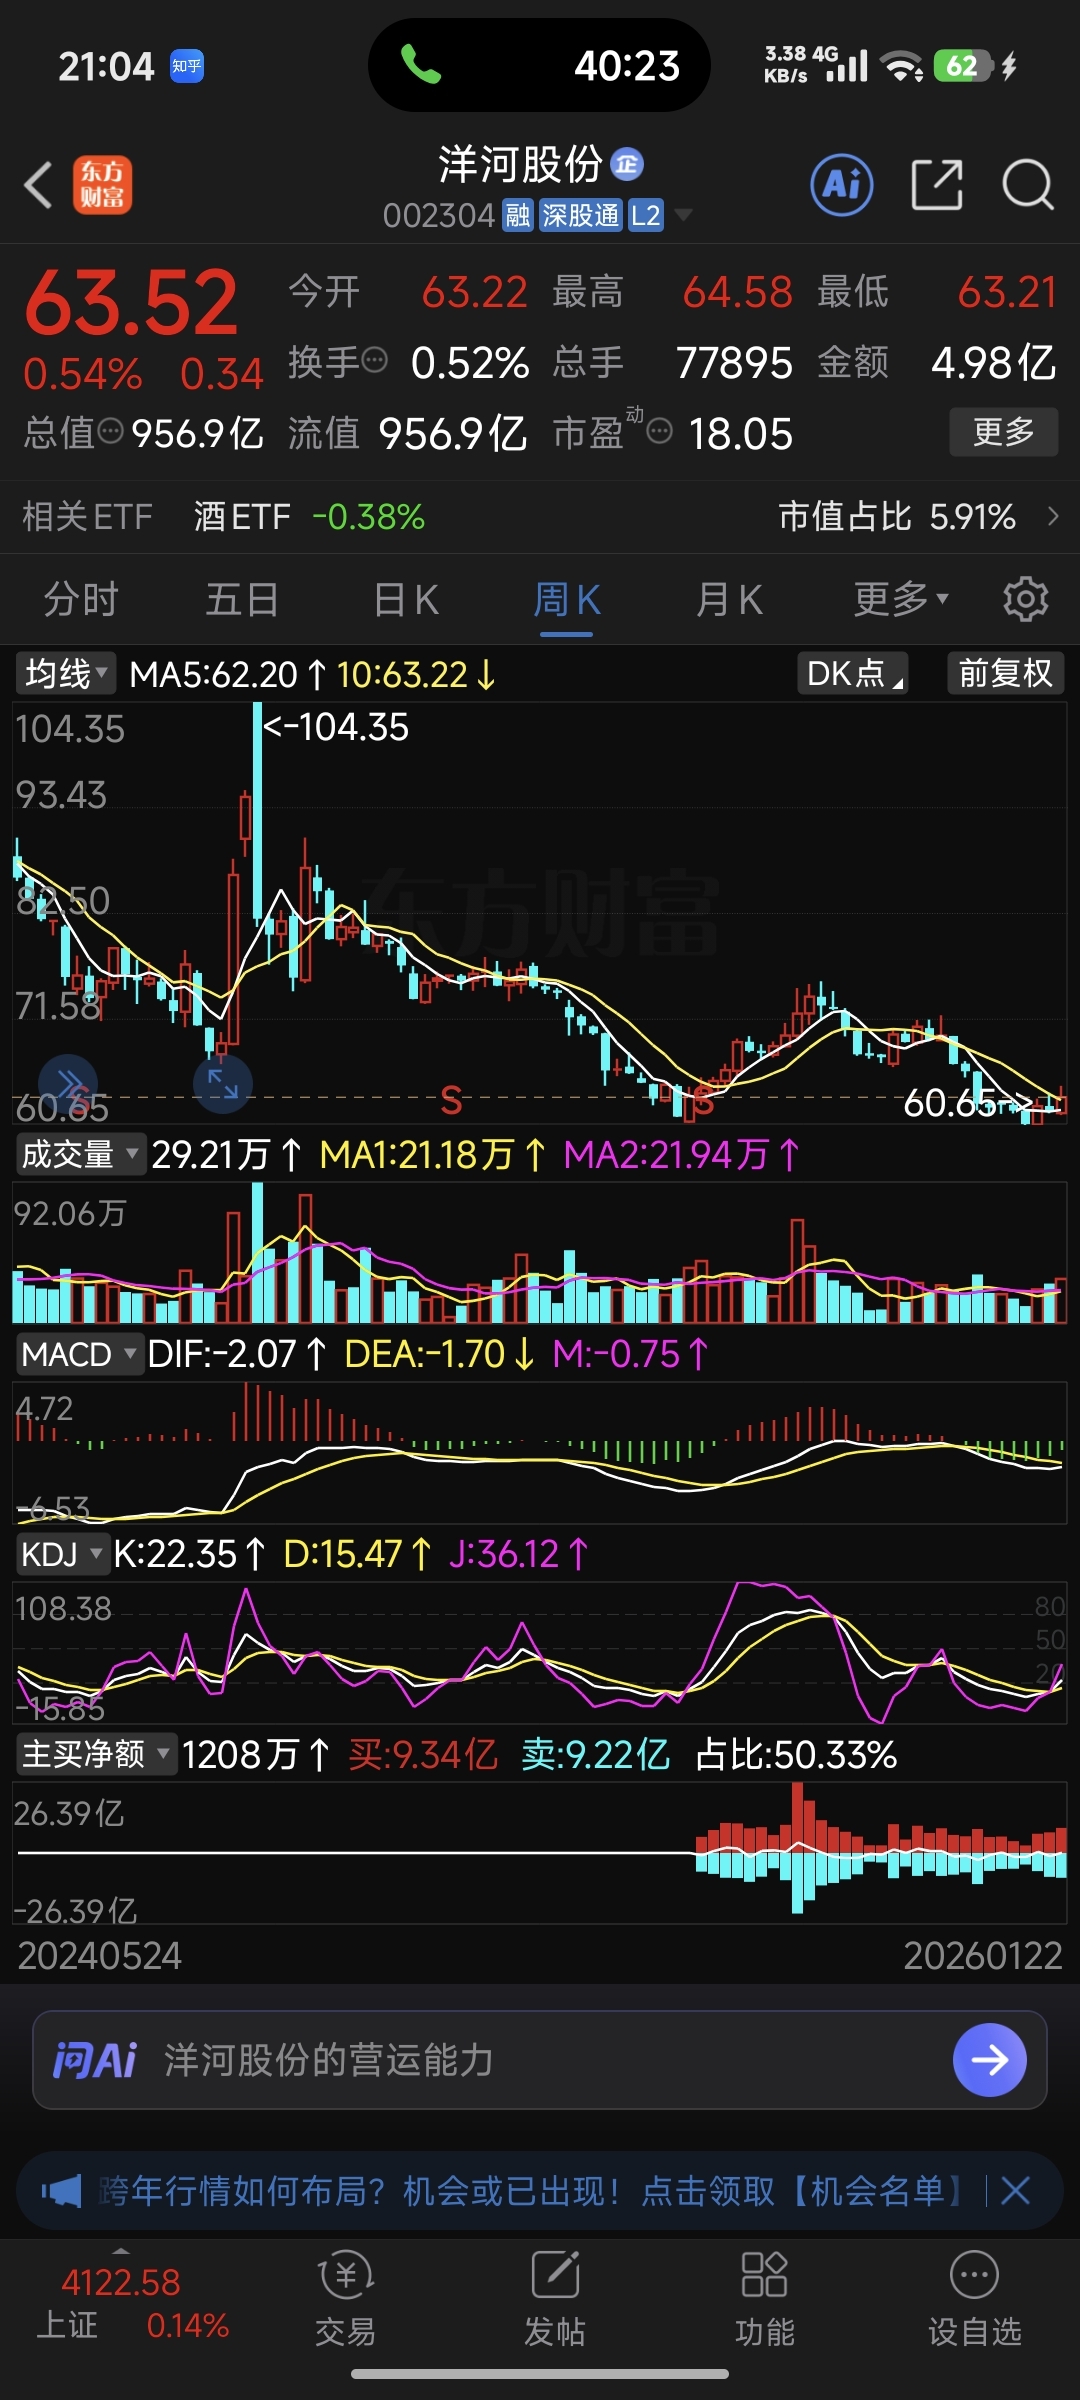The width and height of the screenshot is (1080, 2400).
Task: Open the 成交量 indicator dropdown
Action: pyautogui.click(x=81, y=1155)
